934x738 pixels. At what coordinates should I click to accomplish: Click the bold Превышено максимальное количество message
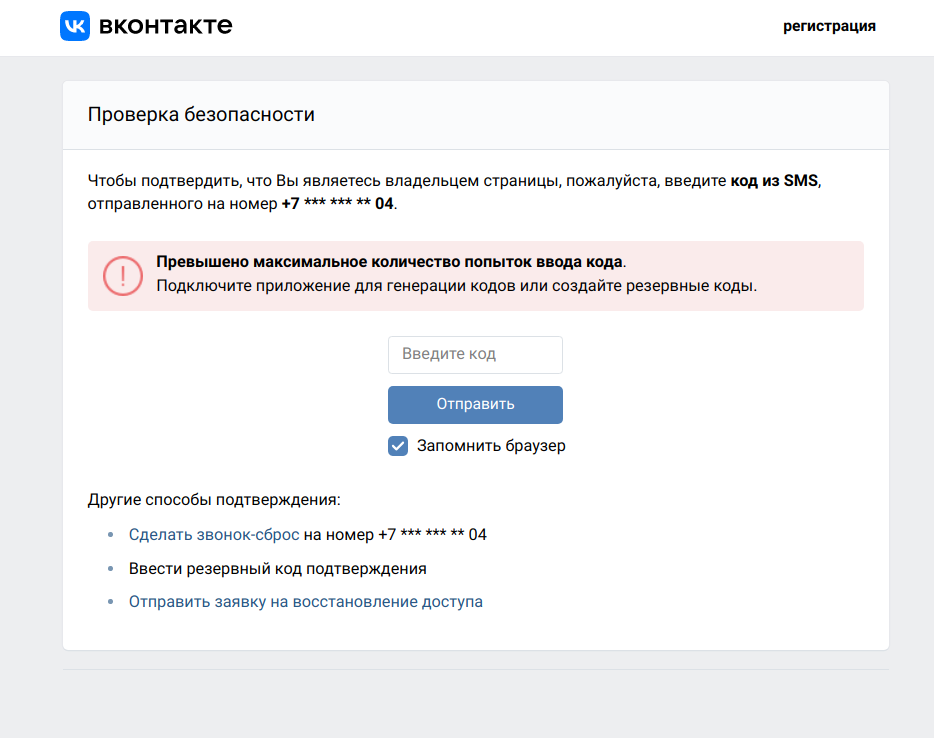click(x=391, y=262)
